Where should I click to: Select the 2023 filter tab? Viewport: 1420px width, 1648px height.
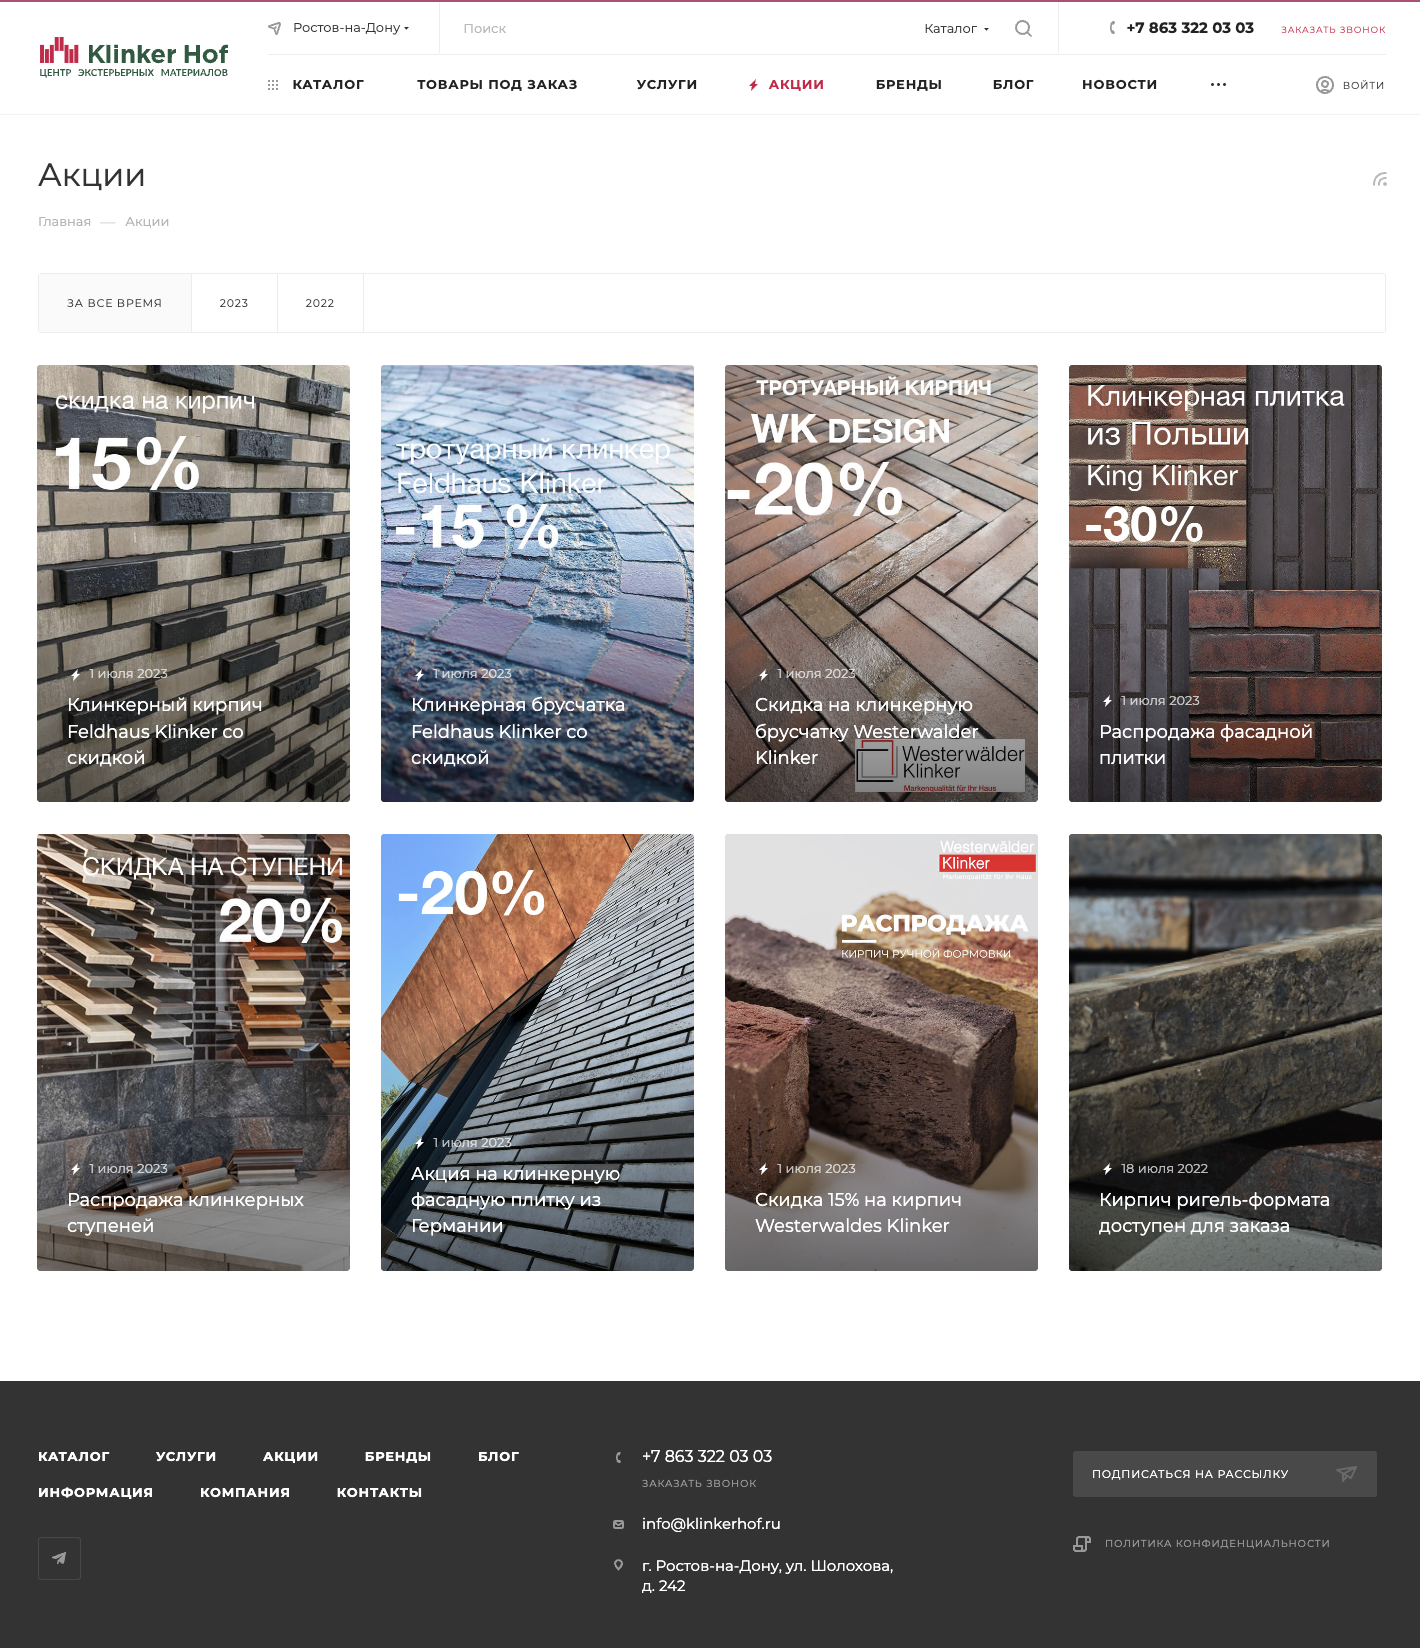234,303
